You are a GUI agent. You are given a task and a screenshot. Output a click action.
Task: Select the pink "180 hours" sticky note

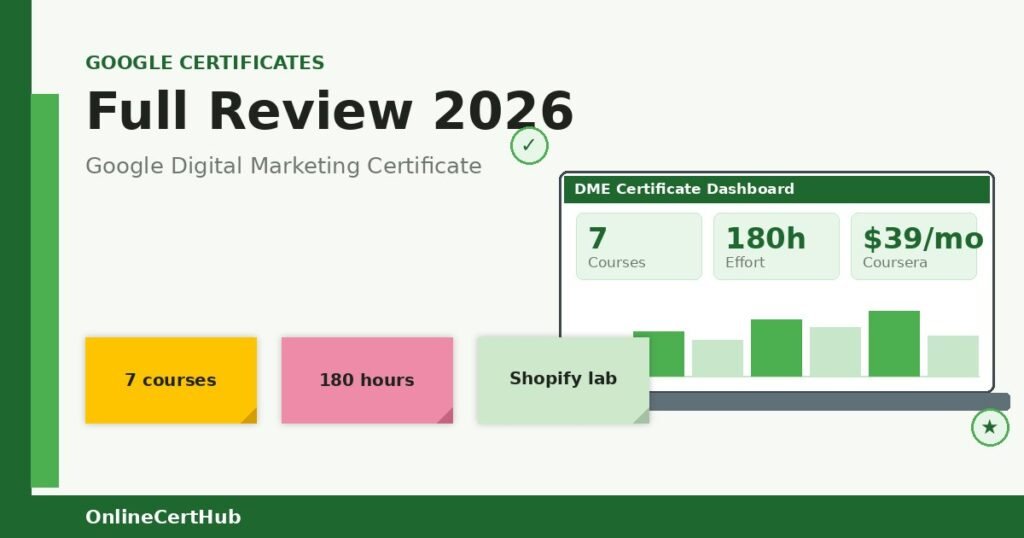[367, 380]
